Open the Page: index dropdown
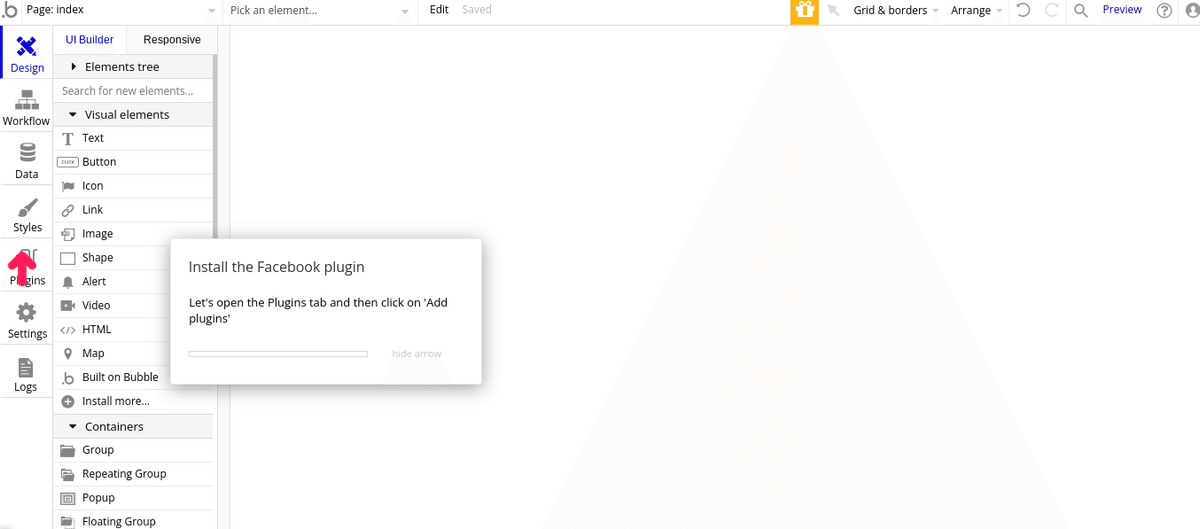This screenshot has width=1200, height=529. coord(120,10)
